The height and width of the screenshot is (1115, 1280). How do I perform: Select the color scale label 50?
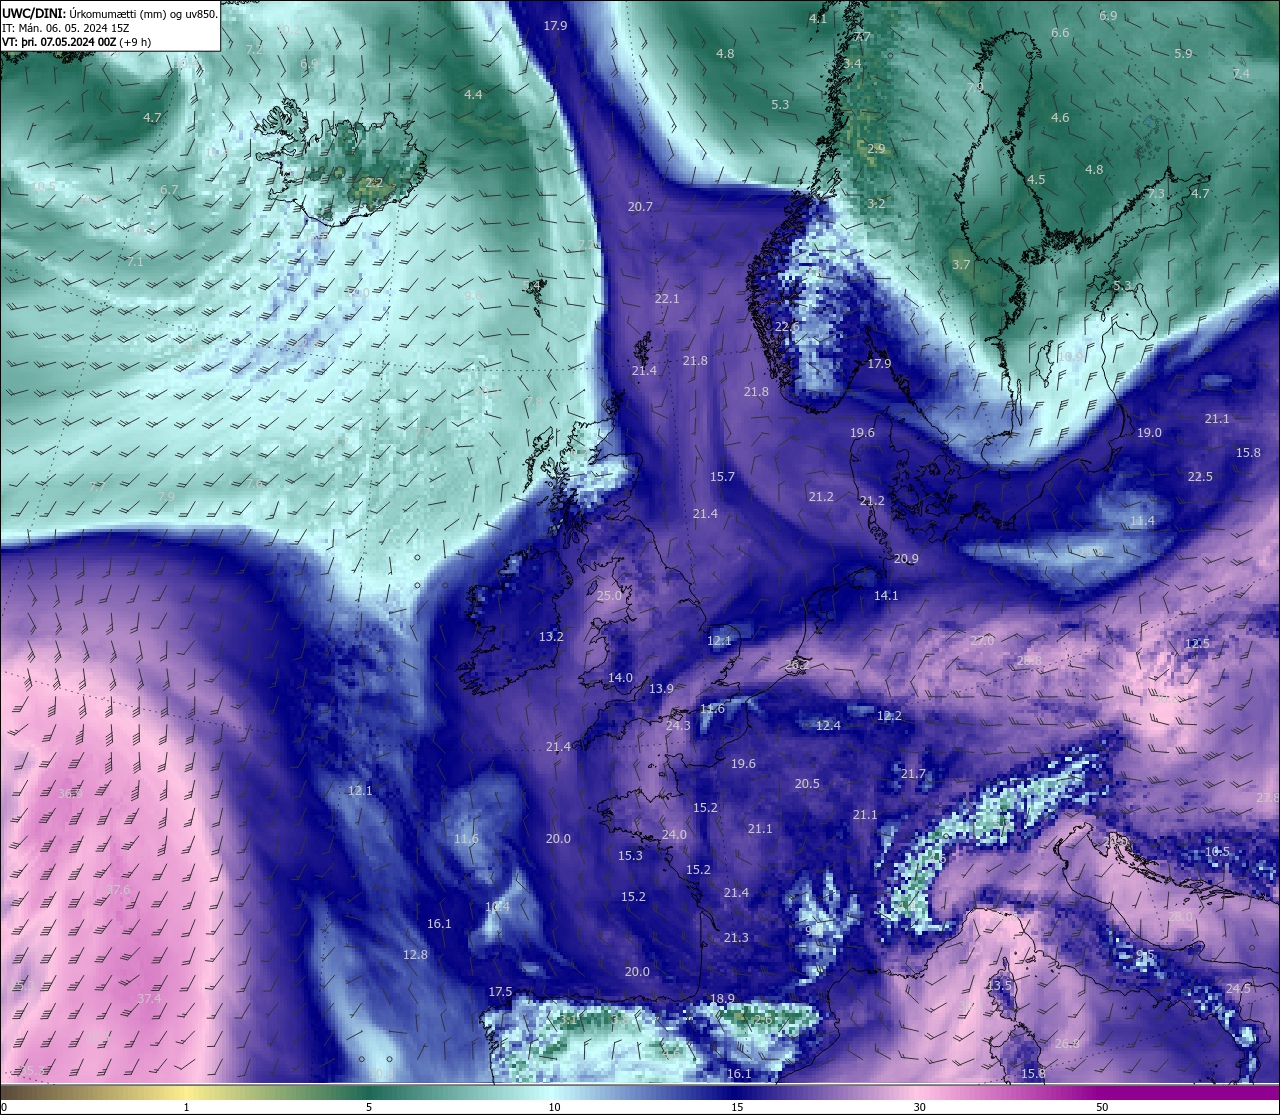pyautogui.click(x=1102, y=1107)
